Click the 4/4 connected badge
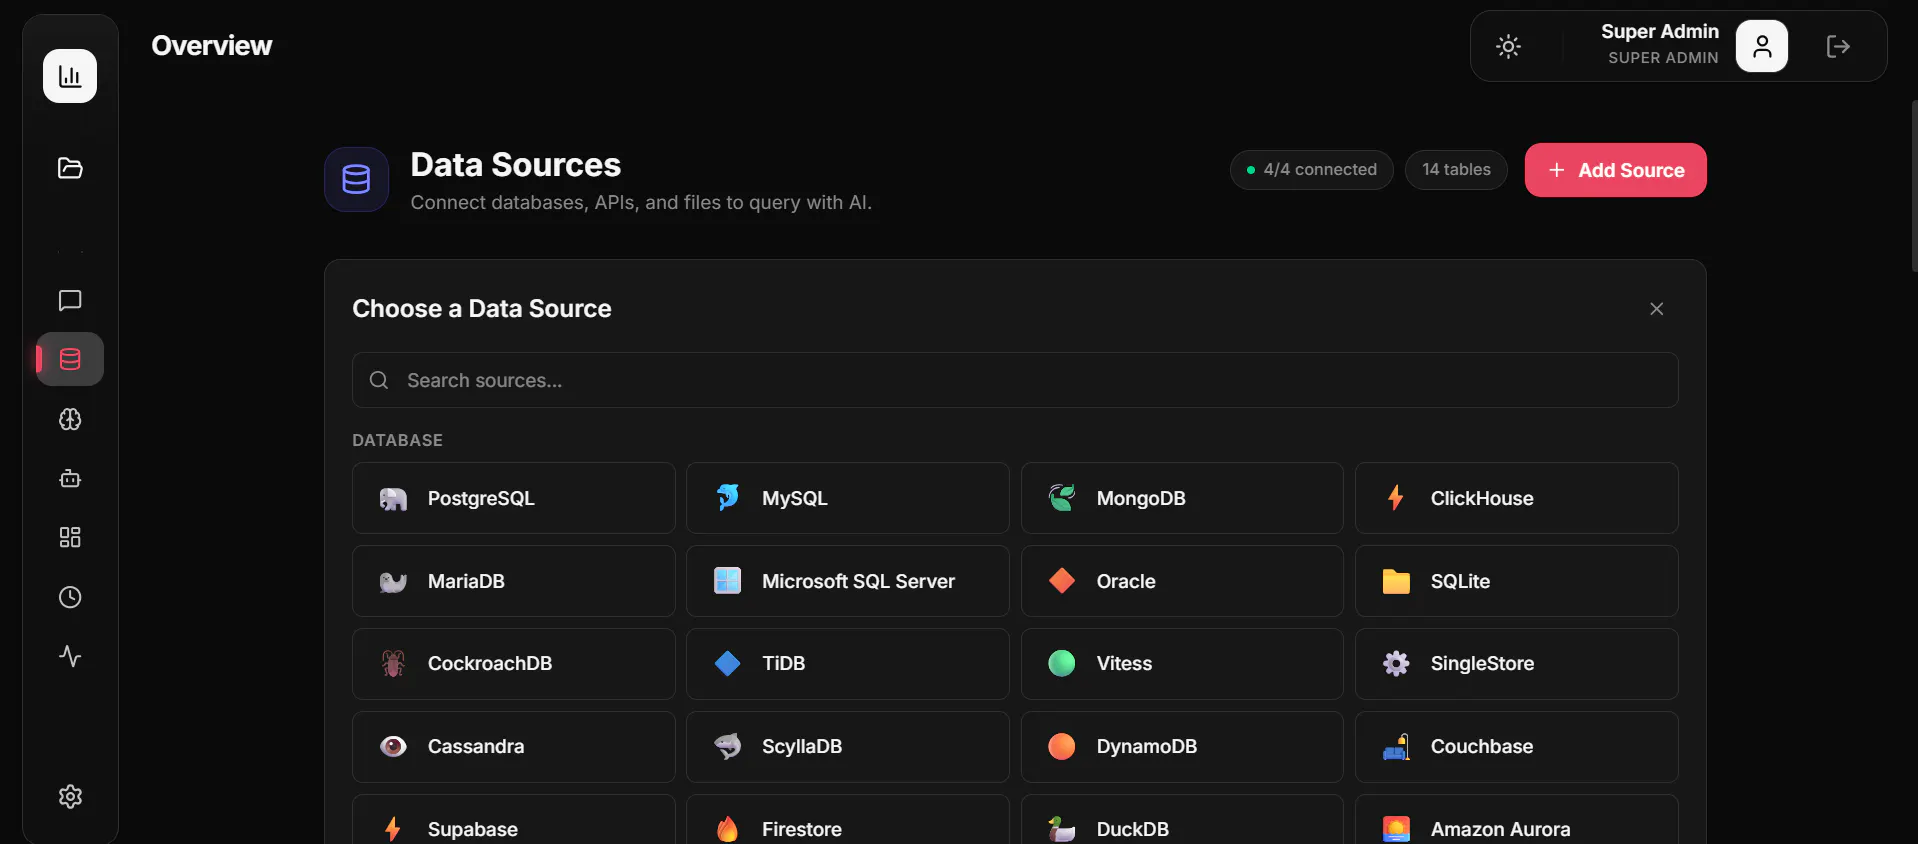This screenshot has width=1918, height=844. pos(1311,170)
